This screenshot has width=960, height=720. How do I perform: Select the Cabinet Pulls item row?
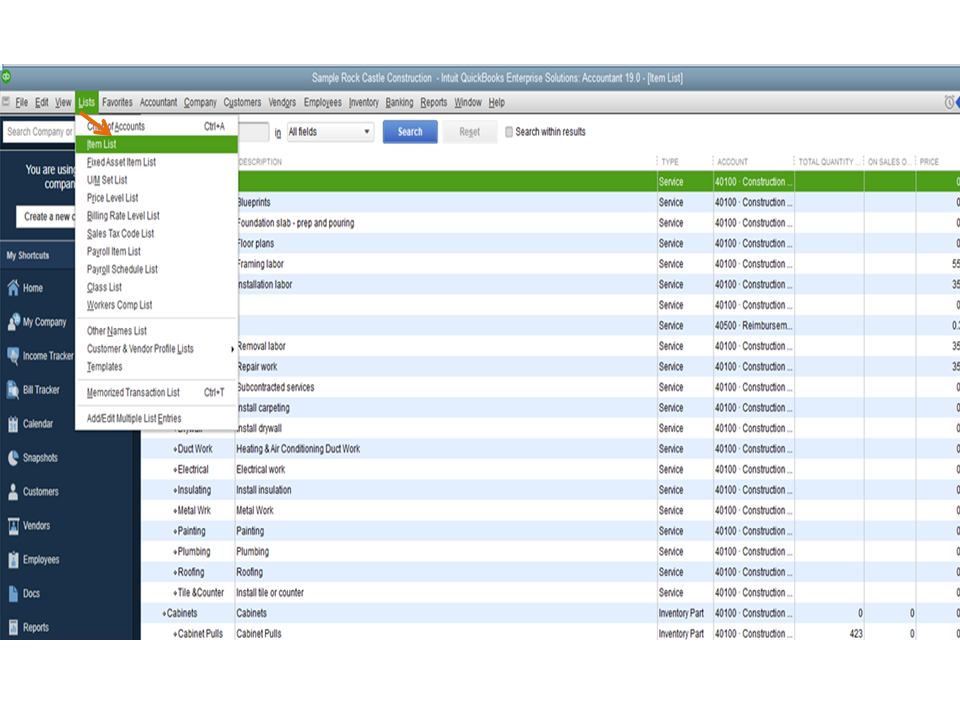(x=550, y=634)
